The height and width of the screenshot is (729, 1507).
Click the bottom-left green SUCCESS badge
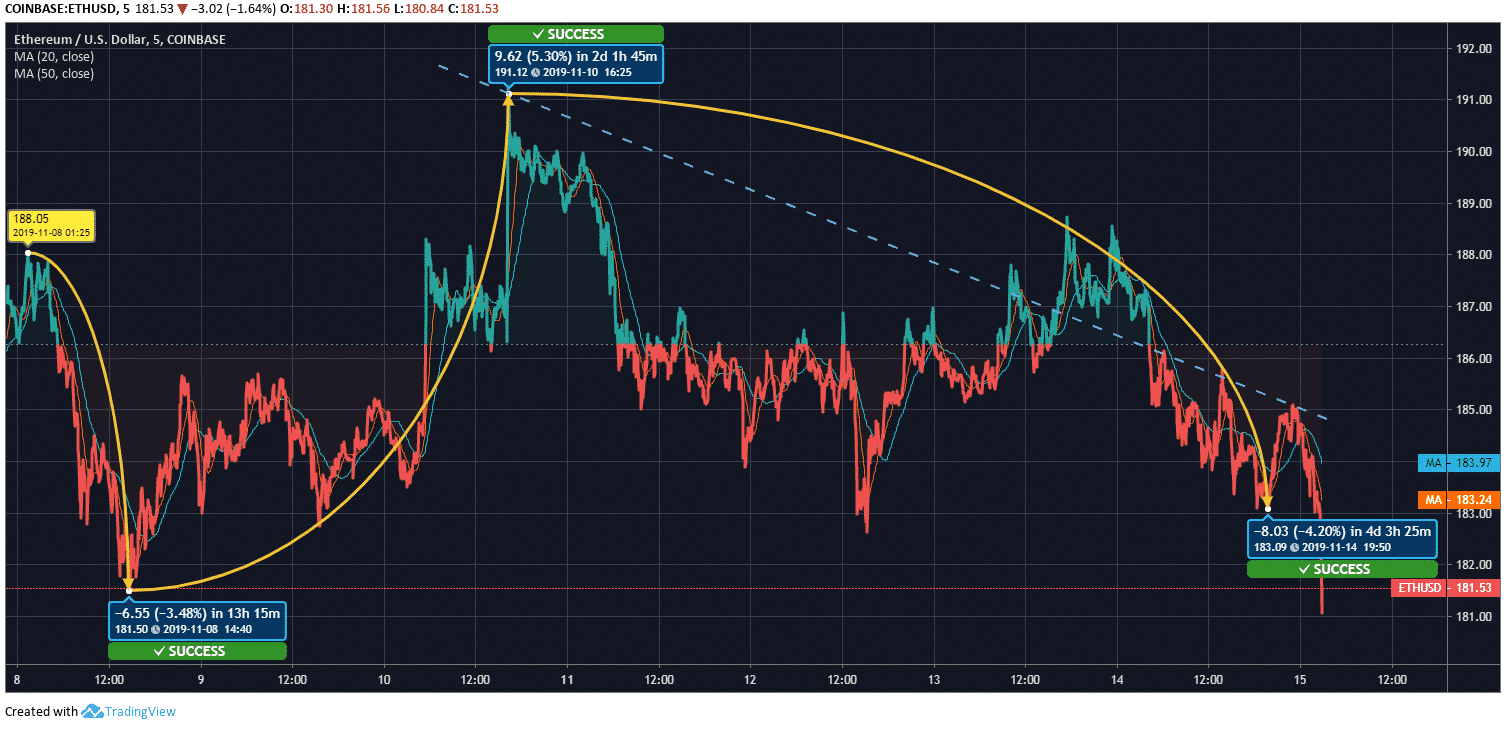197,651
